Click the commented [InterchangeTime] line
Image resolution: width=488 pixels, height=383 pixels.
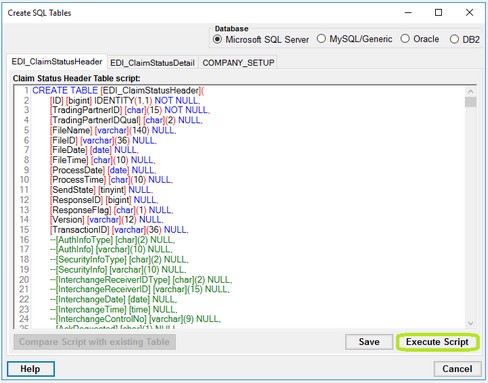pyautogui.click(x=114, y=309)
